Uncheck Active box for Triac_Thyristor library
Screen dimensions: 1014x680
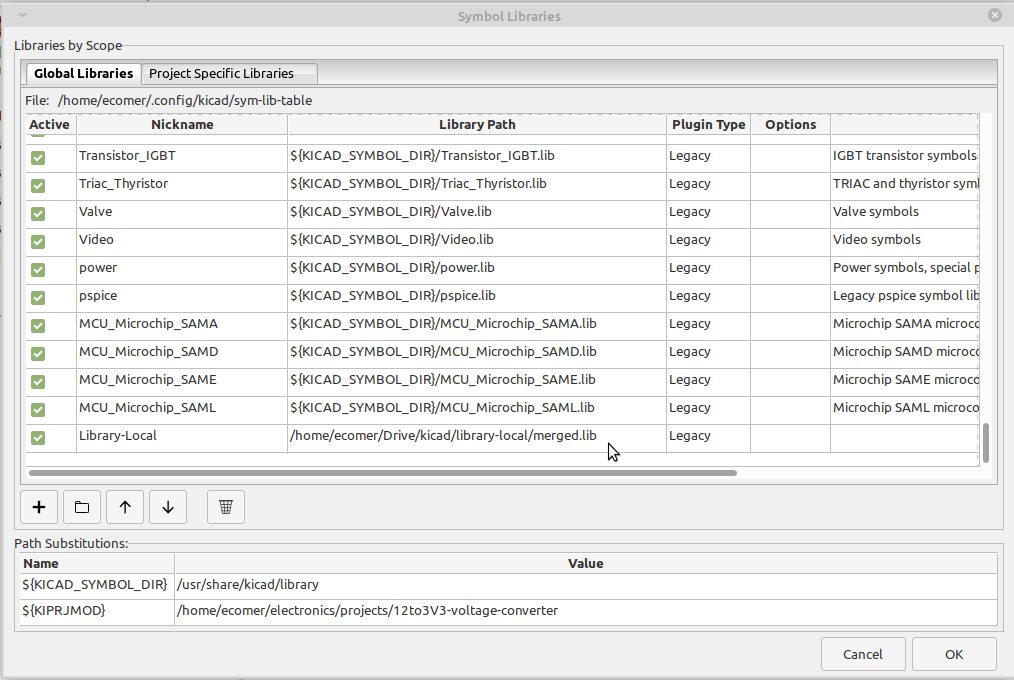[x=38, y=186]
